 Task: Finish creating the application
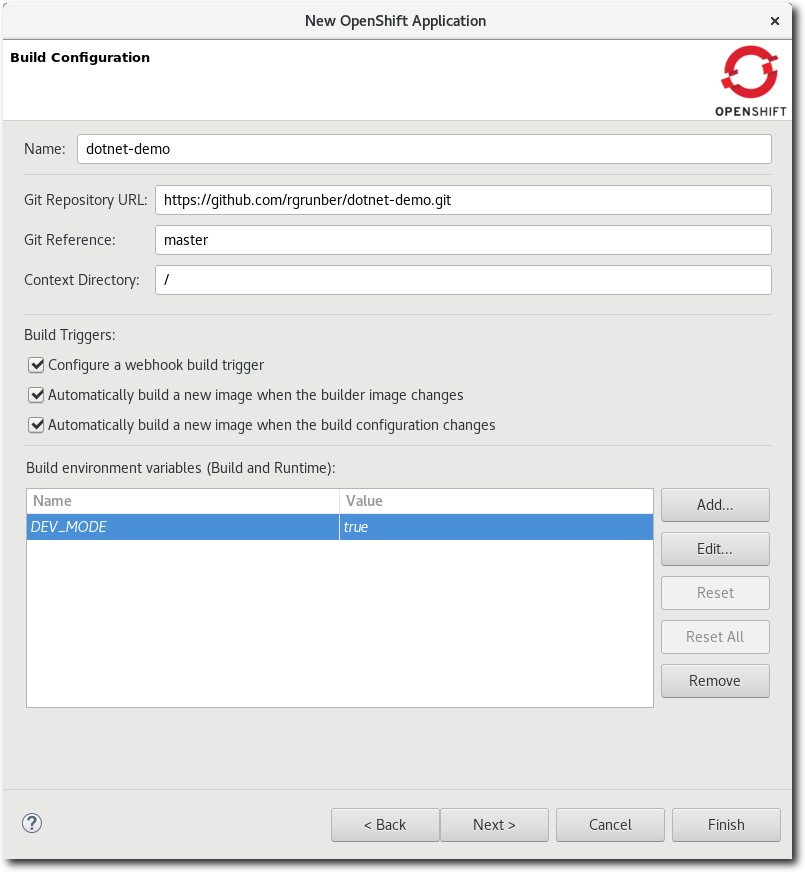726,824
